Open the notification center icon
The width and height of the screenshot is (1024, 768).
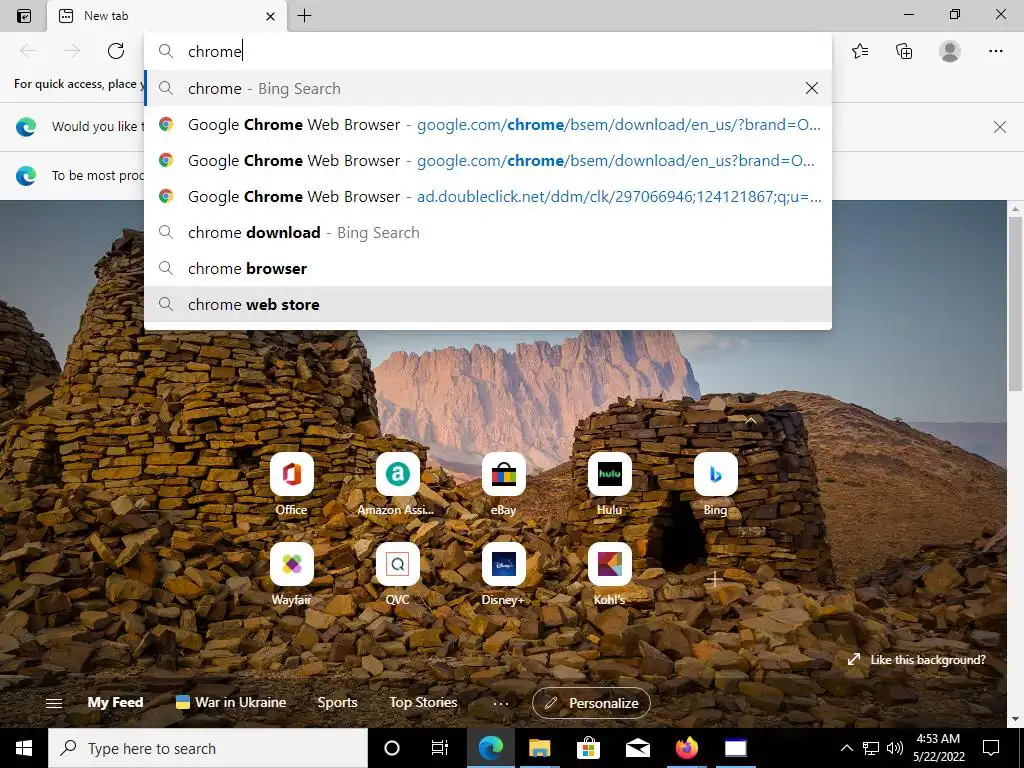(x=991, y=748)
